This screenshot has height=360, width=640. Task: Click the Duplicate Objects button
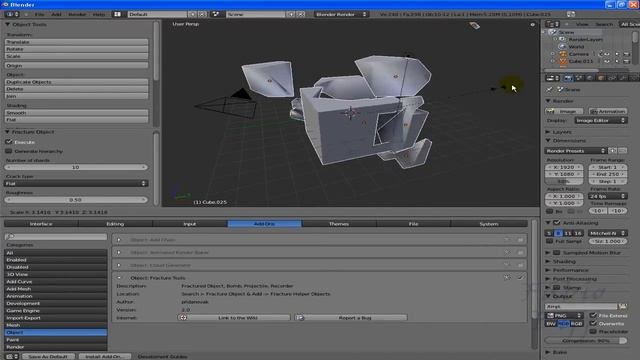(76, 82)
